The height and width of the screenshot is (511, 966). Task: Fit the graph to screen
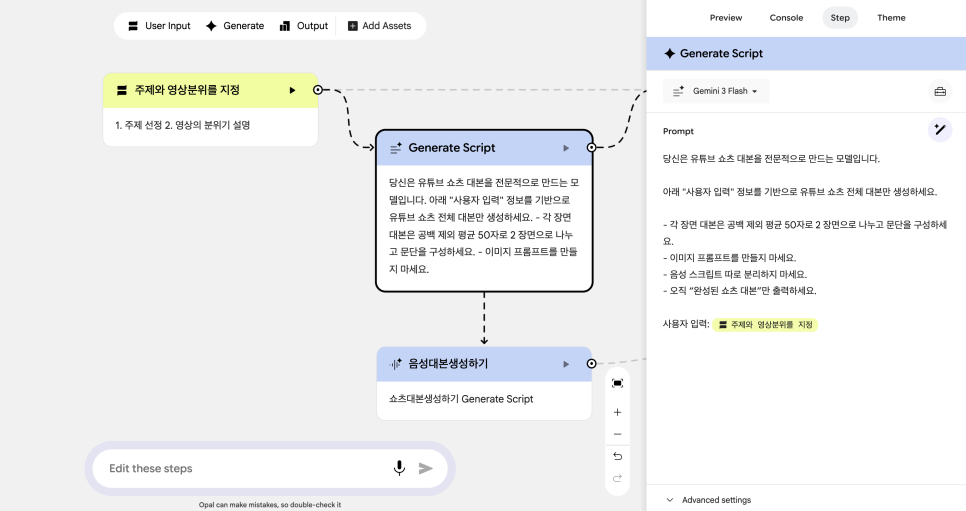pyautogui.click(x=617, y=383)
